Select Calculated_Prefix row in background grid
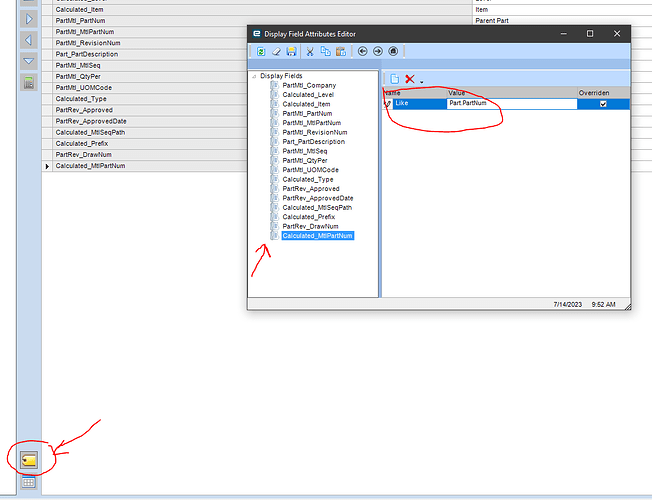This screenshot has height=500, width=652. pyautogui.click(x=151, y=144)
